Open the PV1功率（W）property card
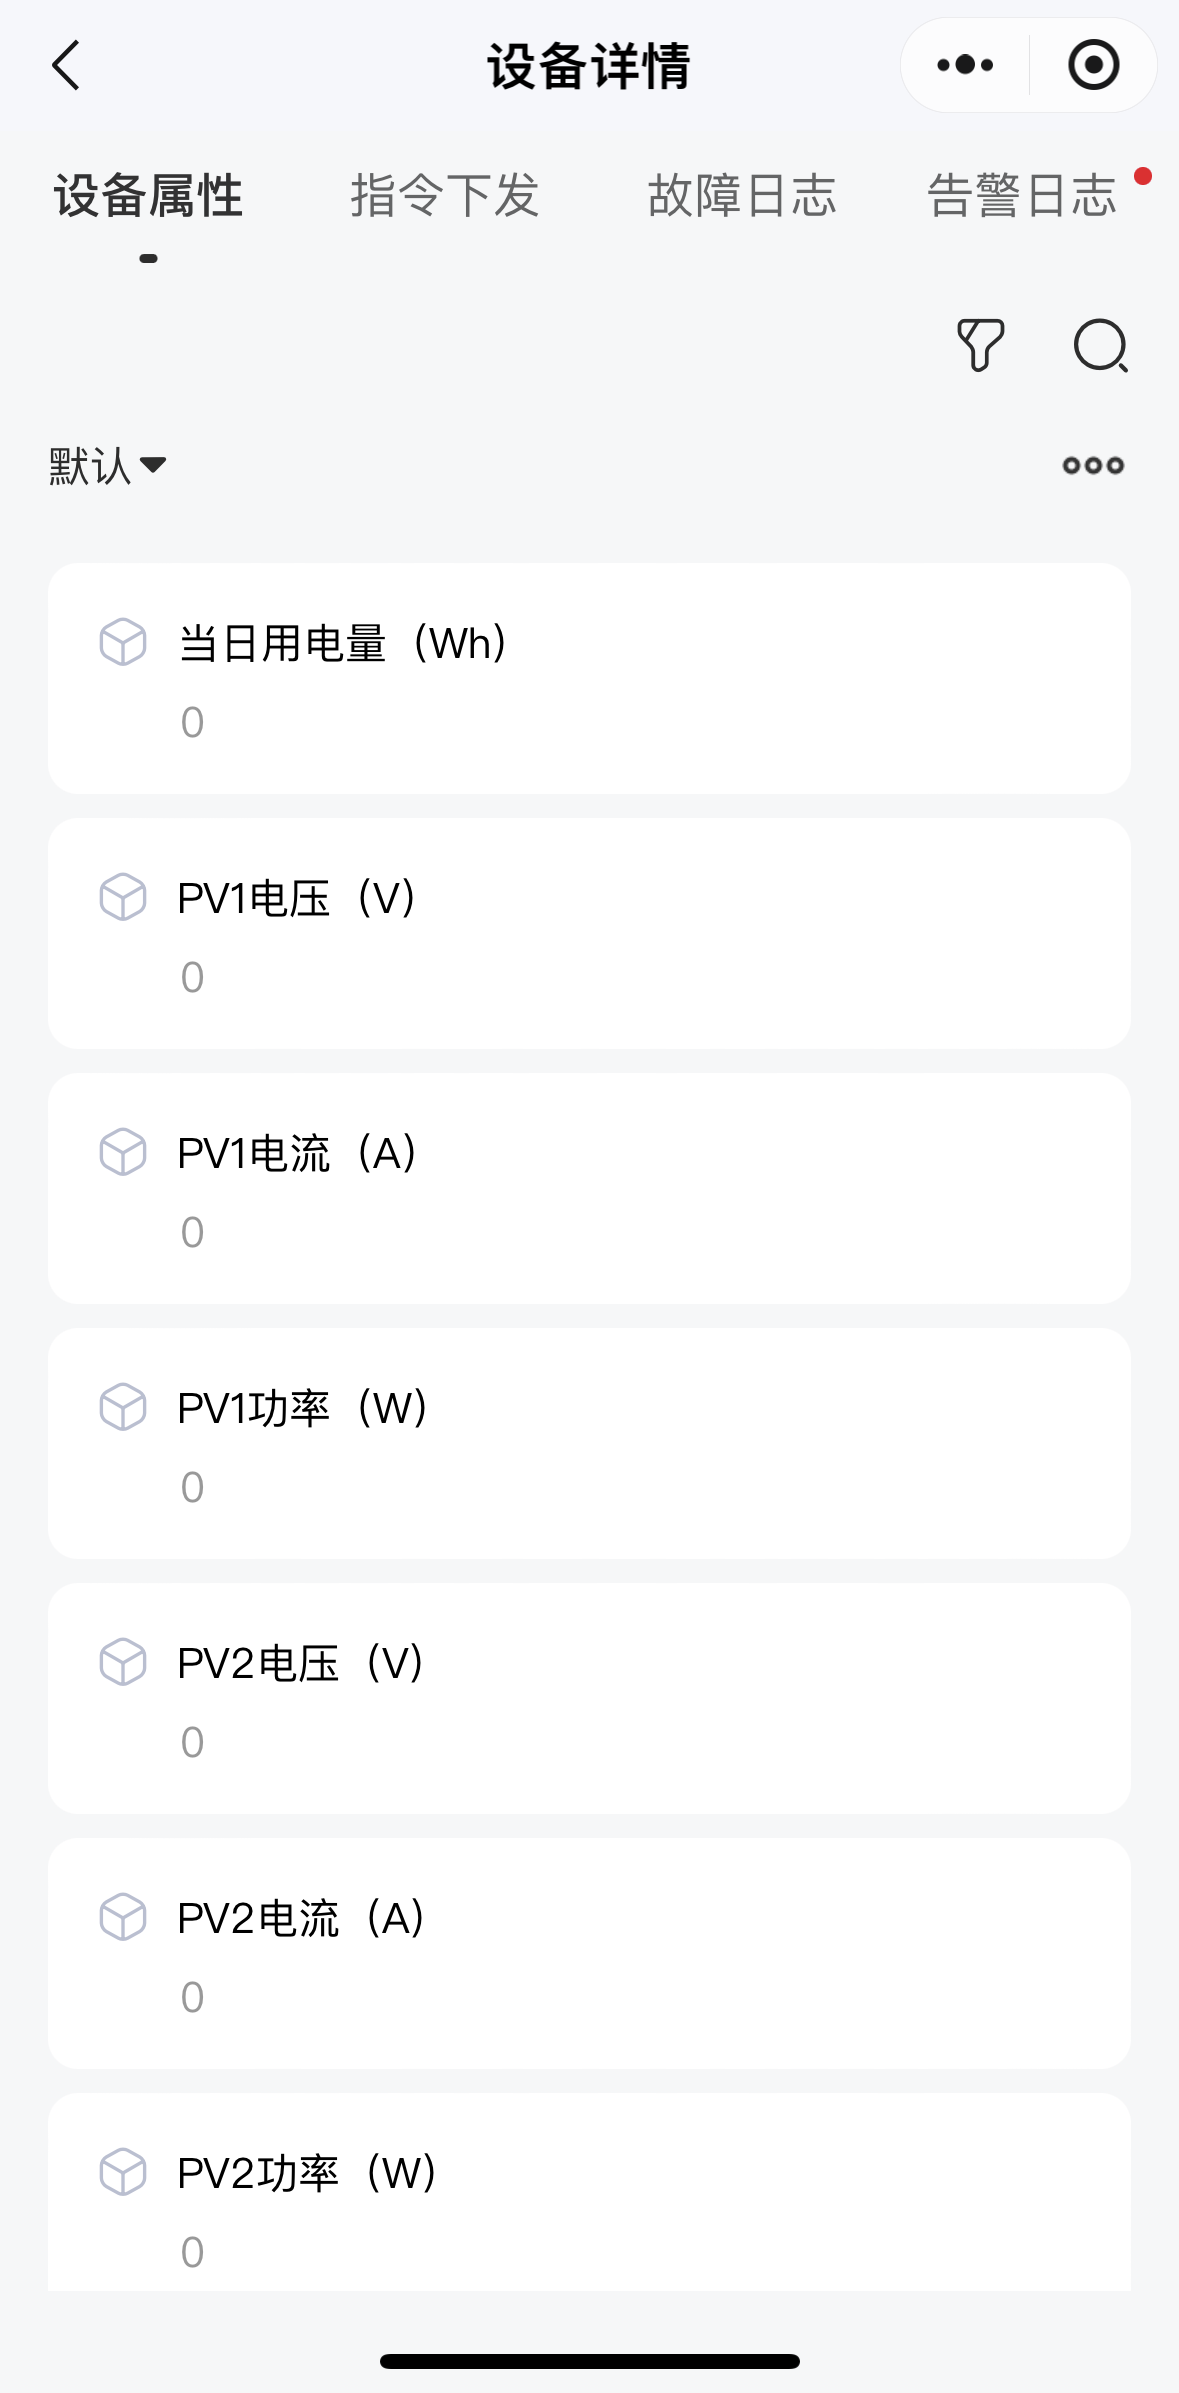 coord(589,1443)
